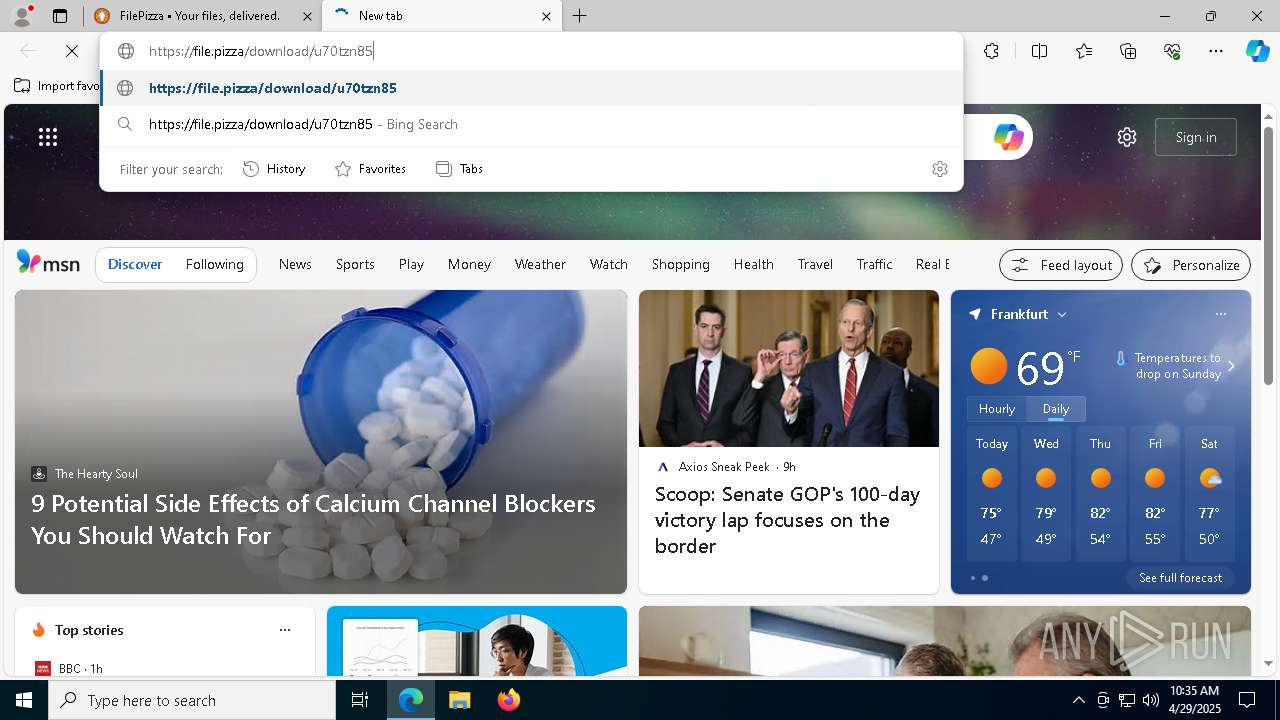Open File Explorer from taskbar

coord(459,700)
